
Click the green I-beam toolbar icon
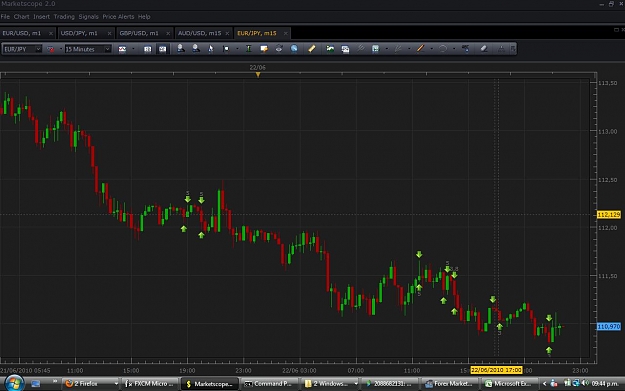248,49
